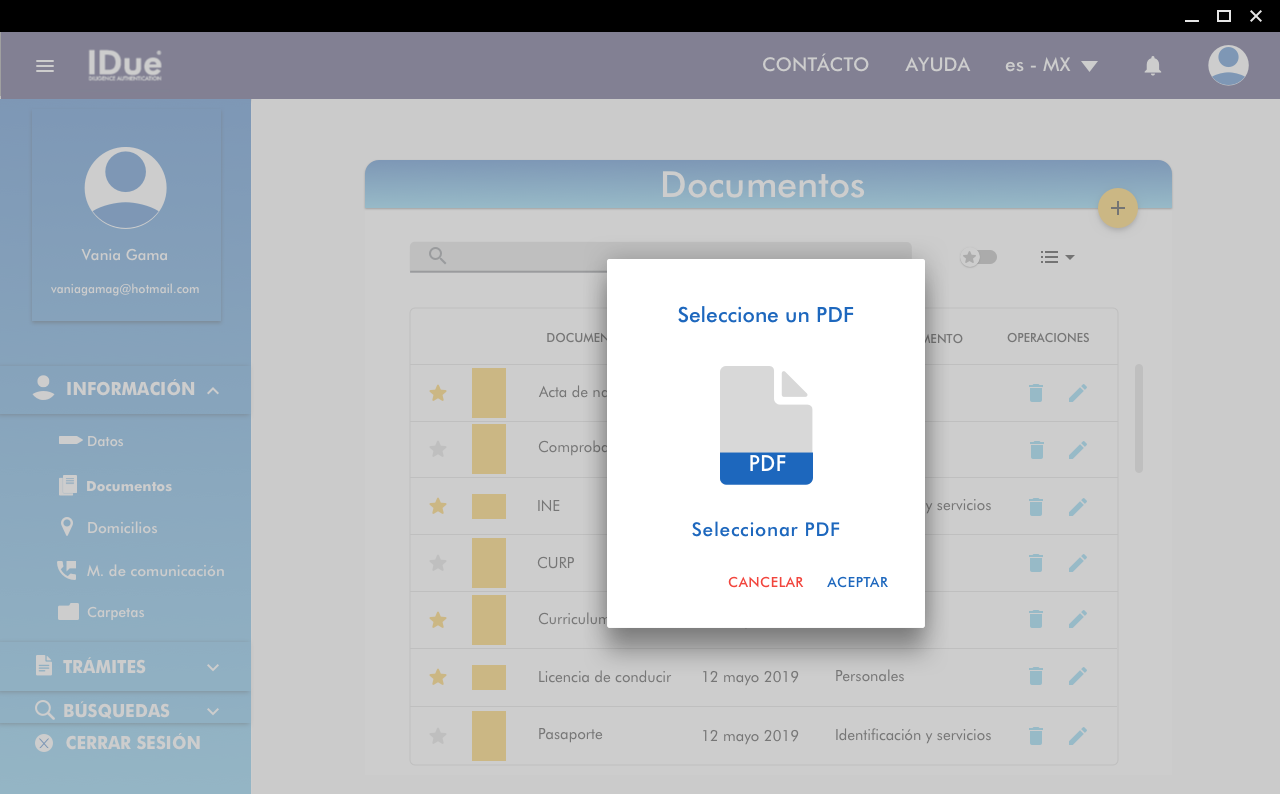
Task: Unmark favorite star for Licencia de conducir
Action: pos(437,677)
